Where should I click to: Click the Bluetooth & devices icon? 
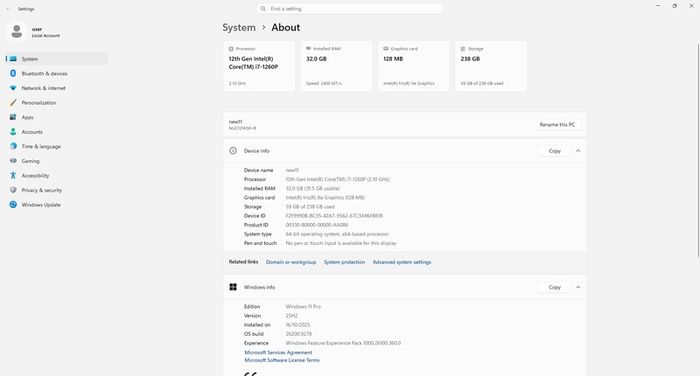(x=13, y=73)
